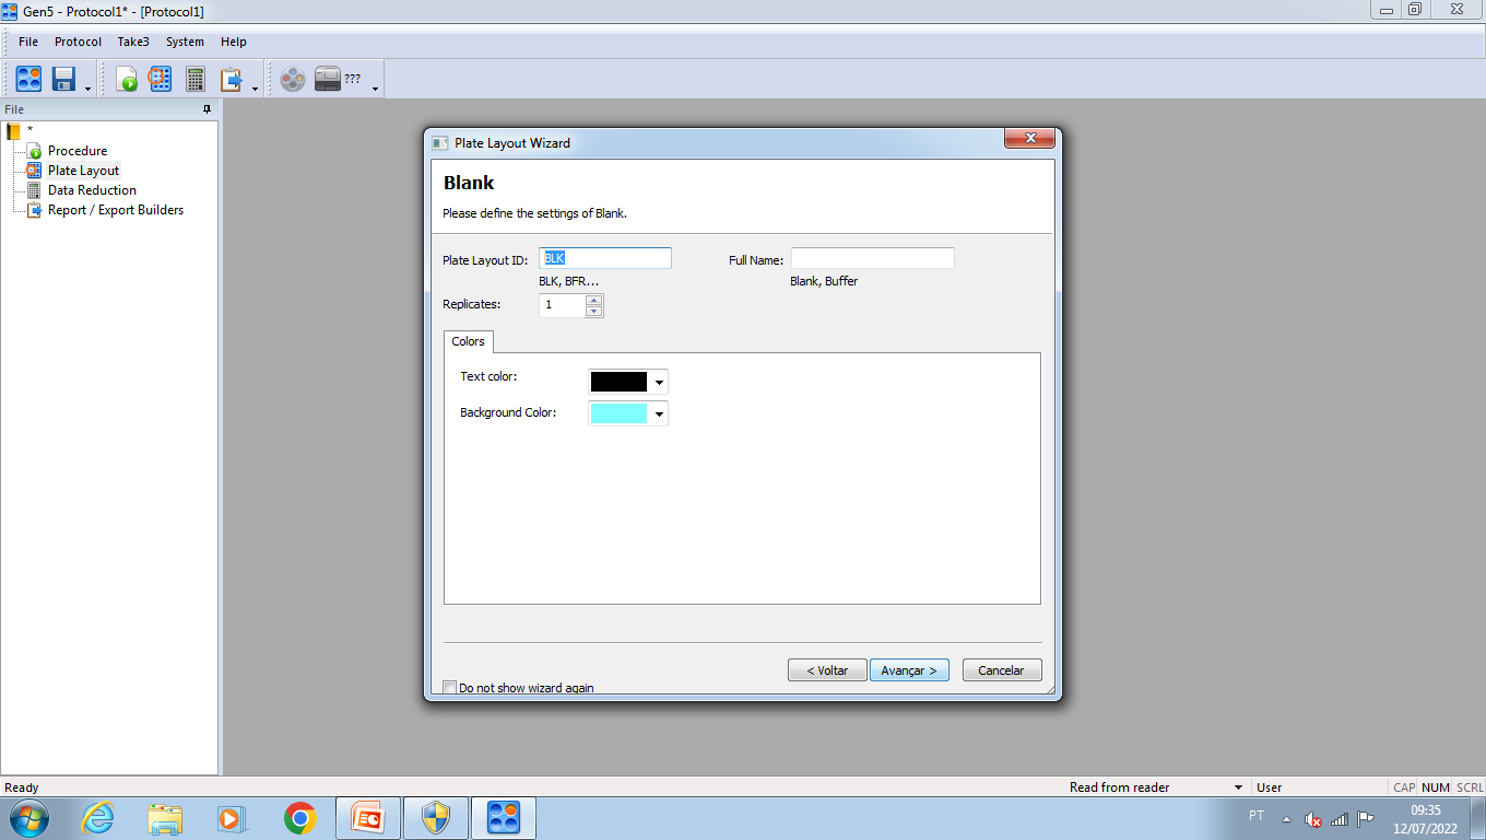Click the Full Name input field
1486x840 pixels.
pyautogui.click(x=872, y=258)
